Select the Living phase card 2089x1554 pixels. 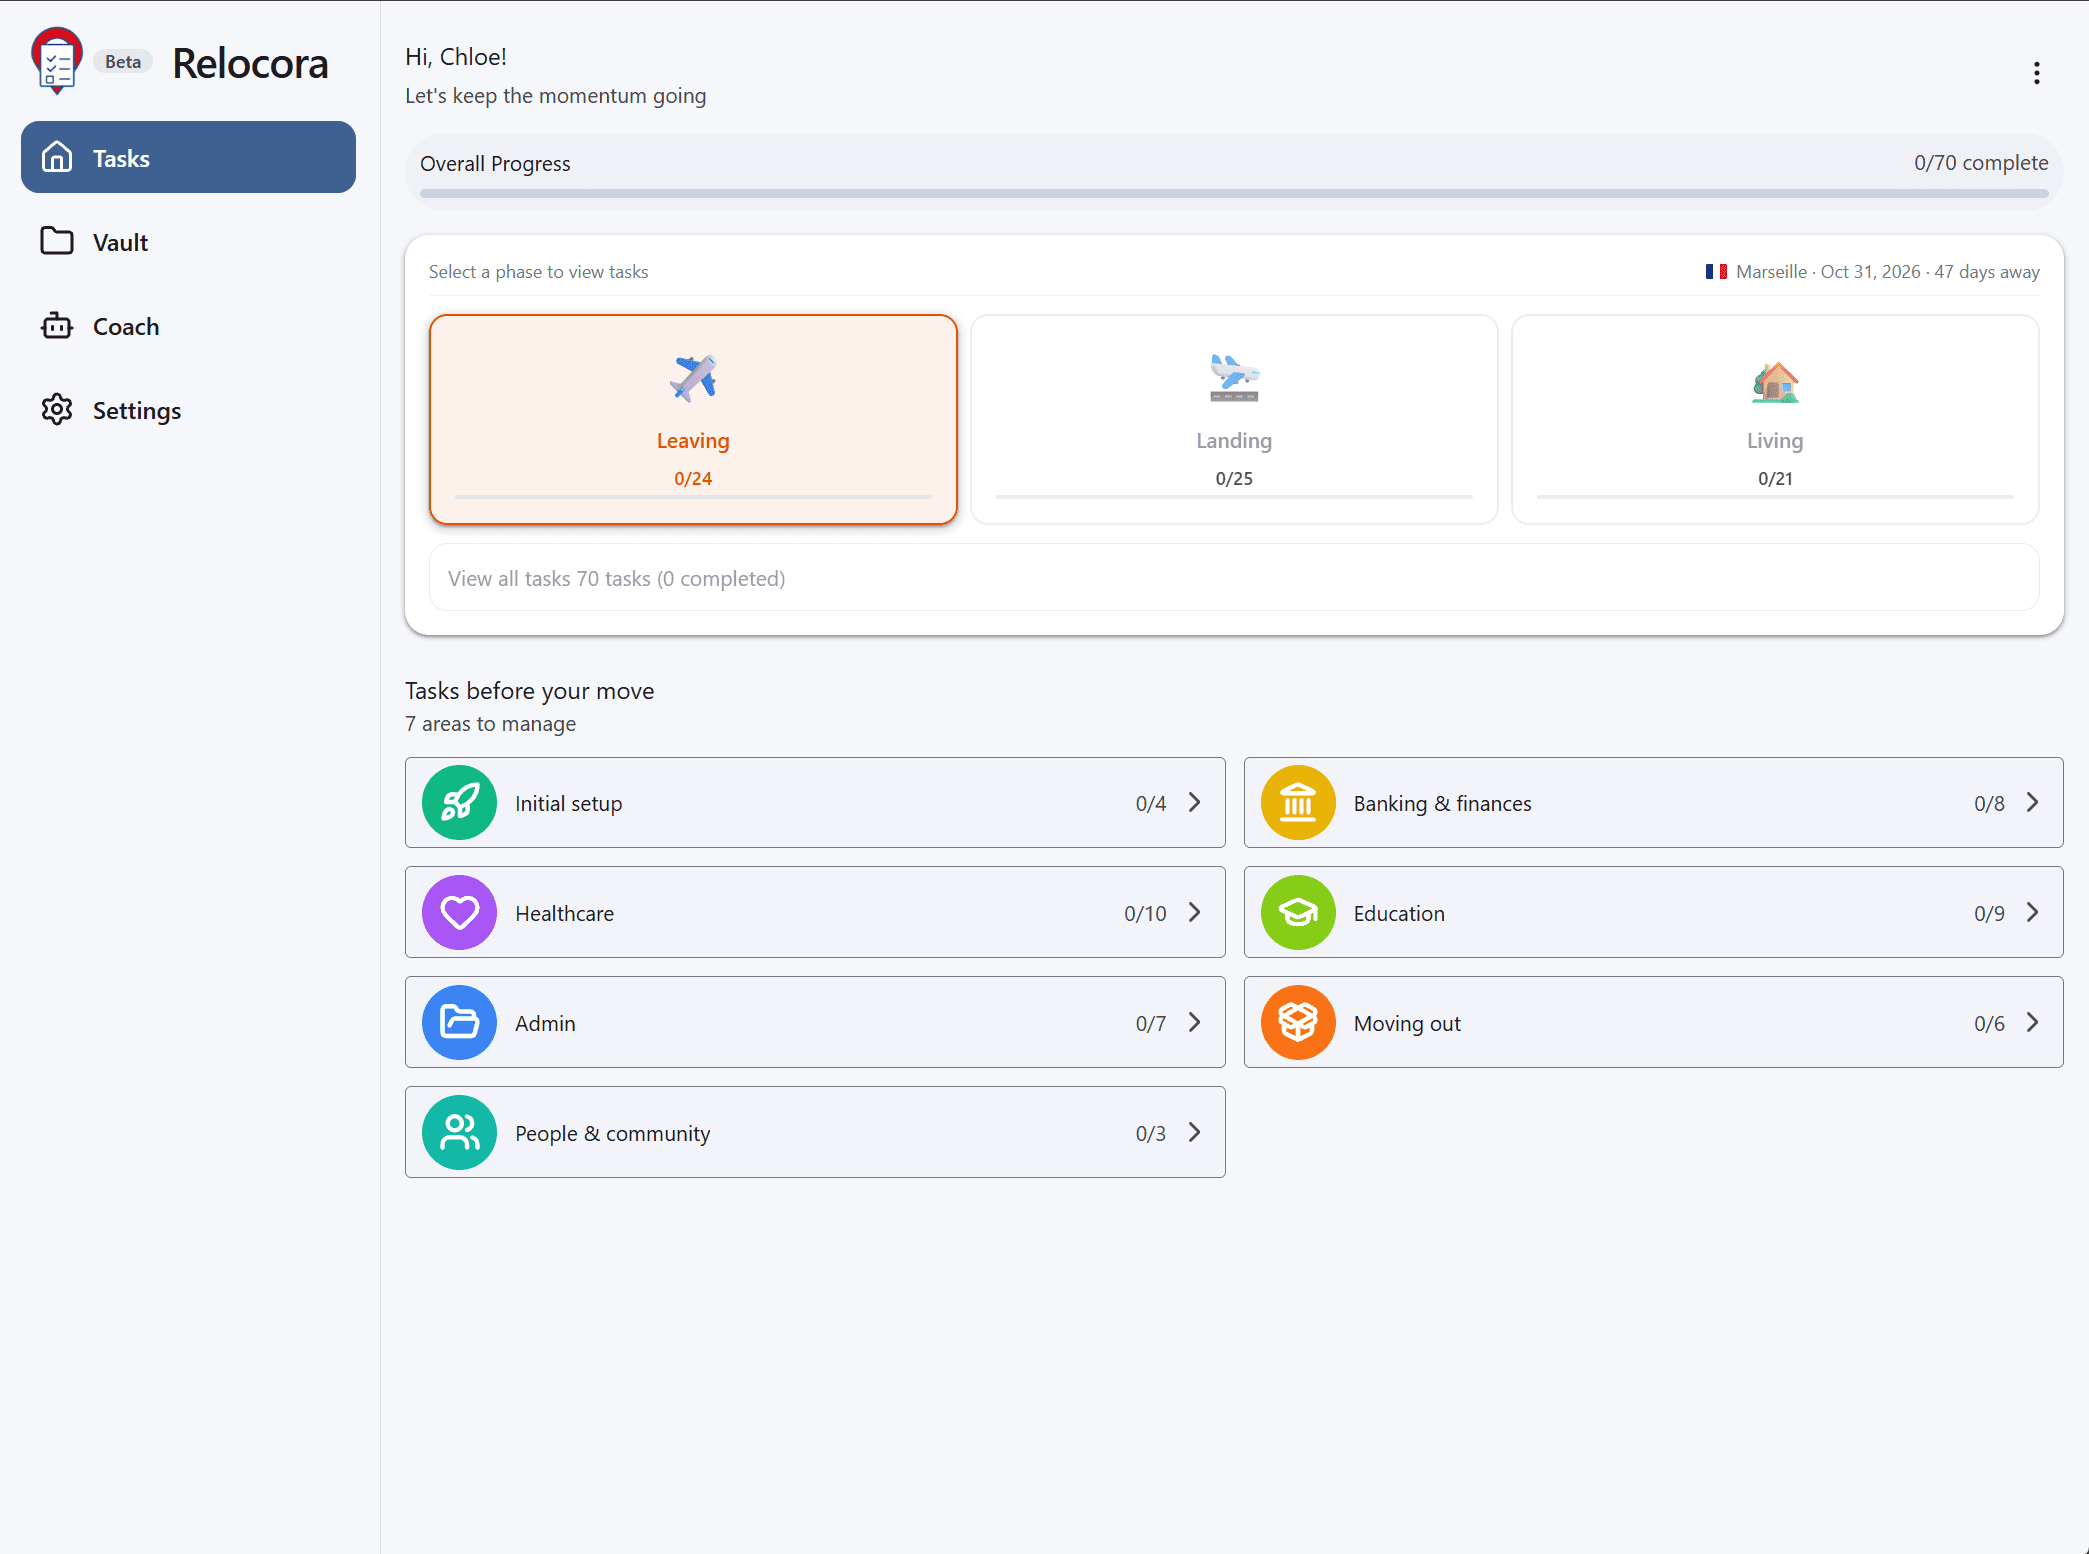pos(1775,420)
